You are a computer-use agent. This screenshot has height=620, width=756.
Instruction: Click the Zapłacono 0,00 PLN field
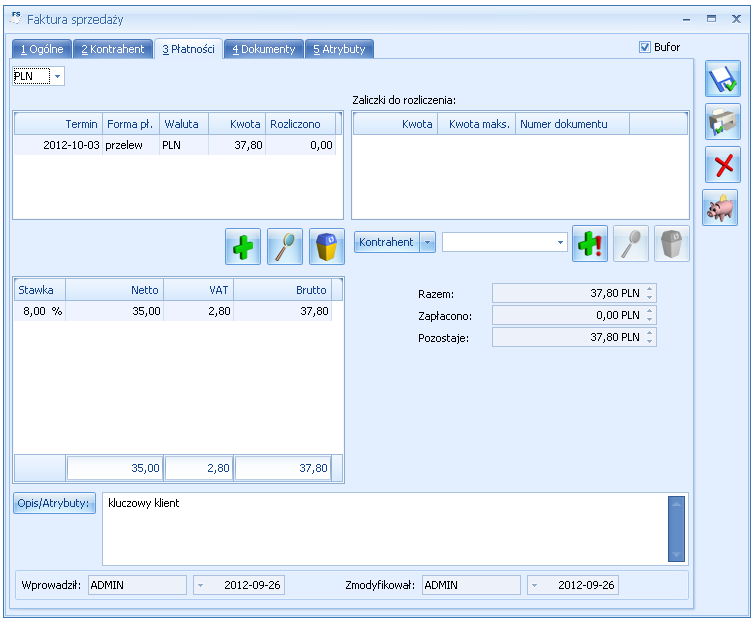point(574,315)
